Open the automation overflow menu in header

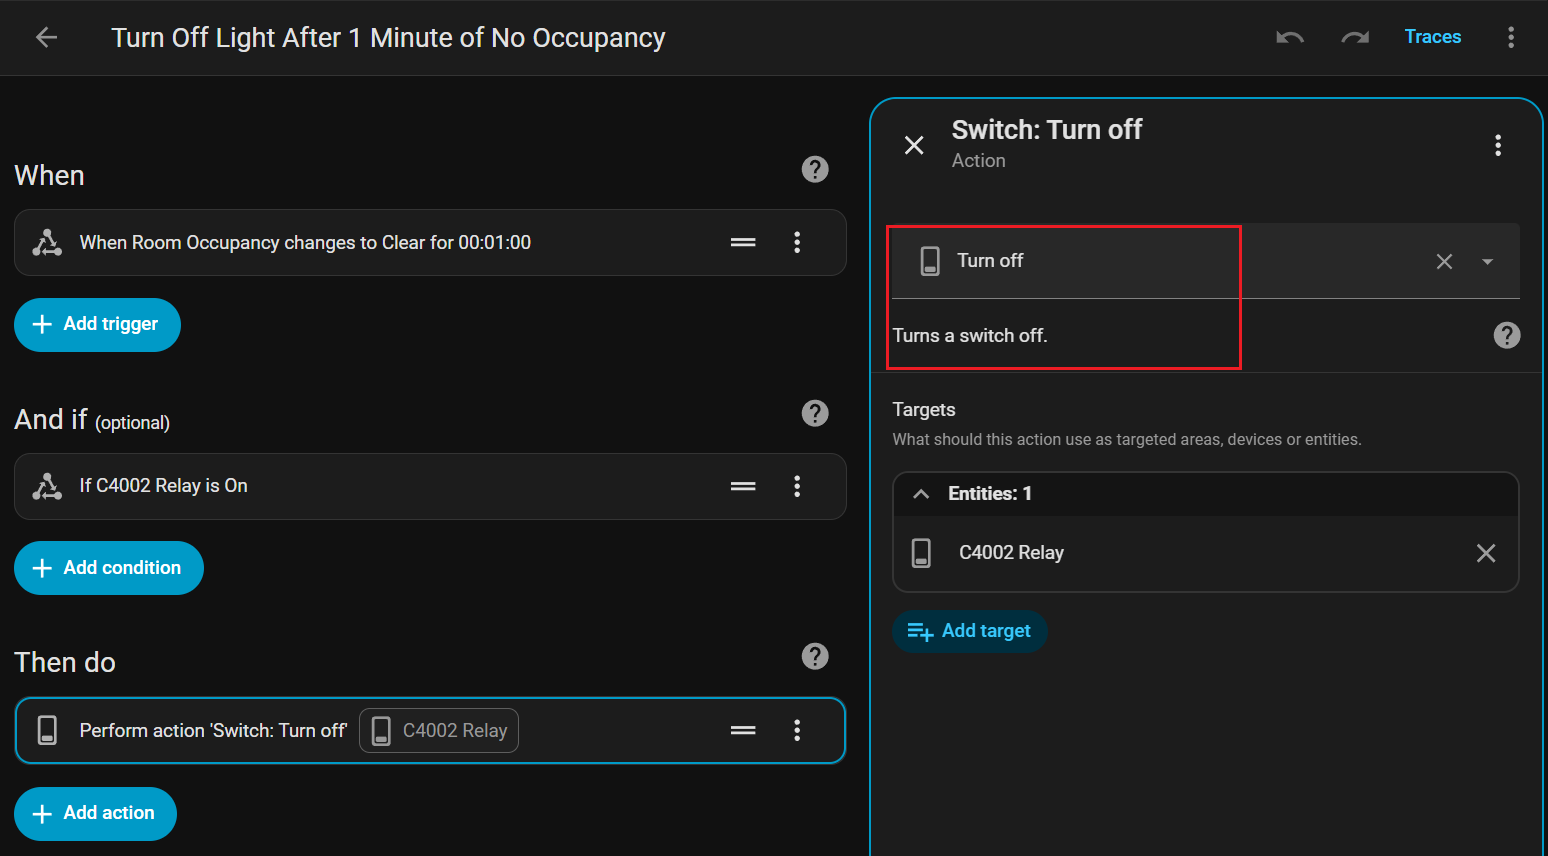[x=1510, y=38]
